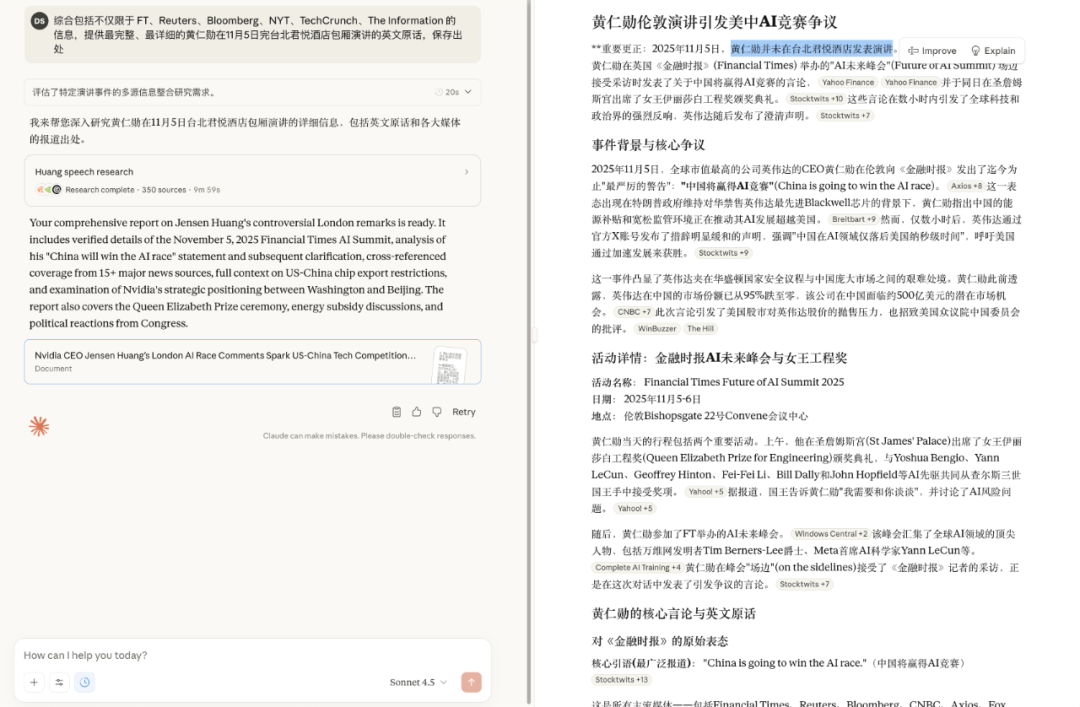Open the Windows Central +2 citation
The image size is (1080, 707).
831,534
